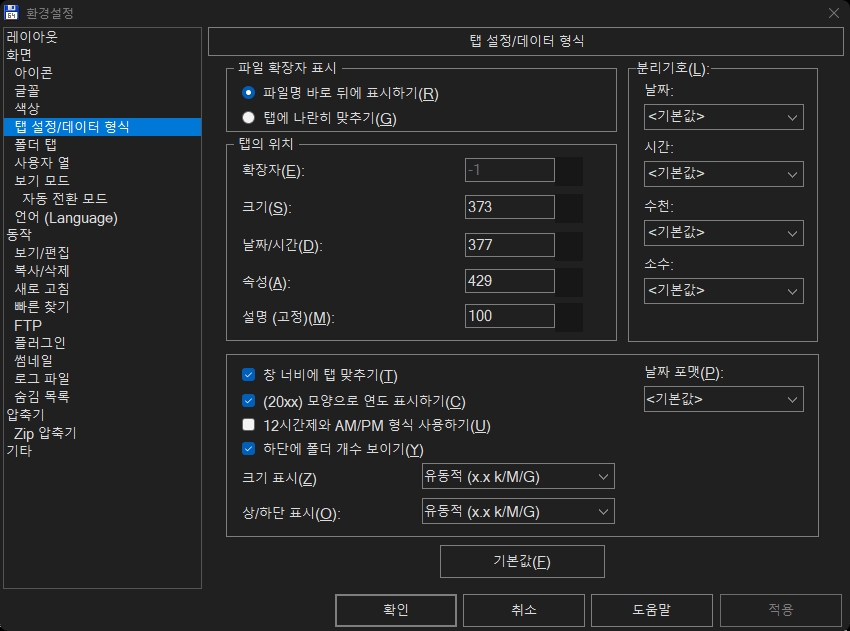This screenshot has height=631, width=850.
Task: Click the spinner beside 속성(A) field
Action: [x=569, y=282]
